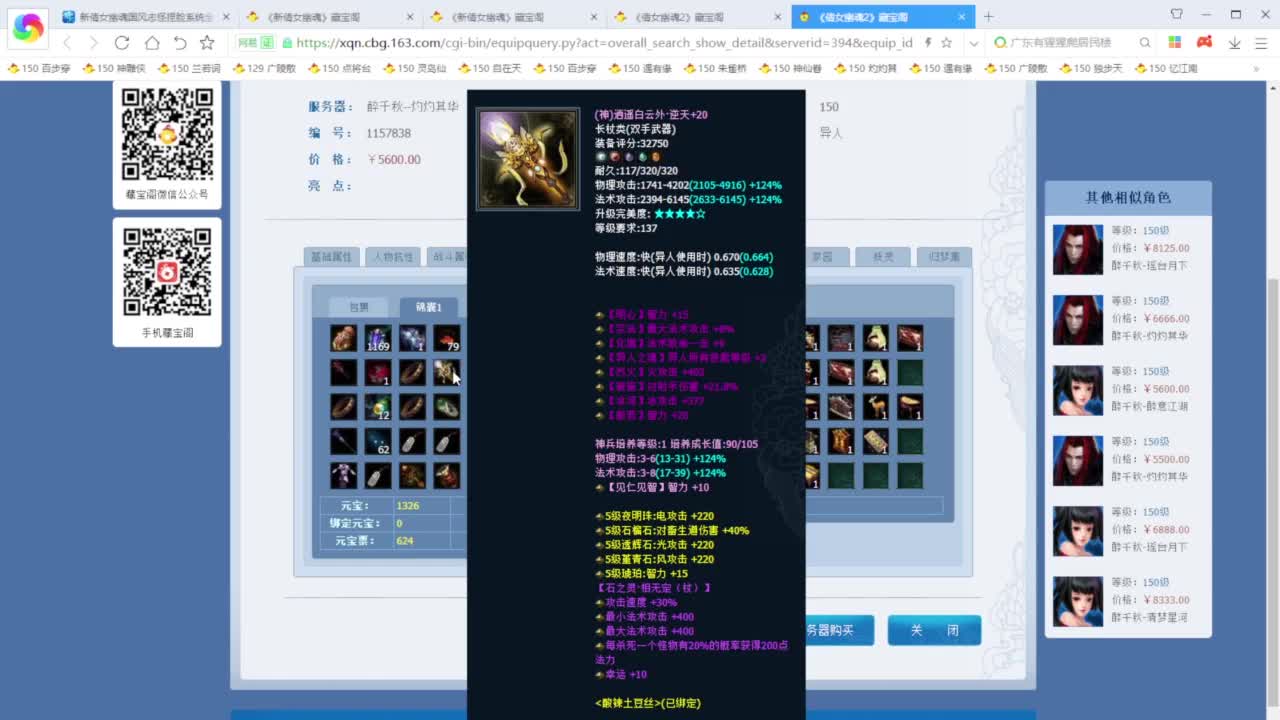Open the 150 忆江南 bookmark
1280x720 pixels.
pos(1166,68)
